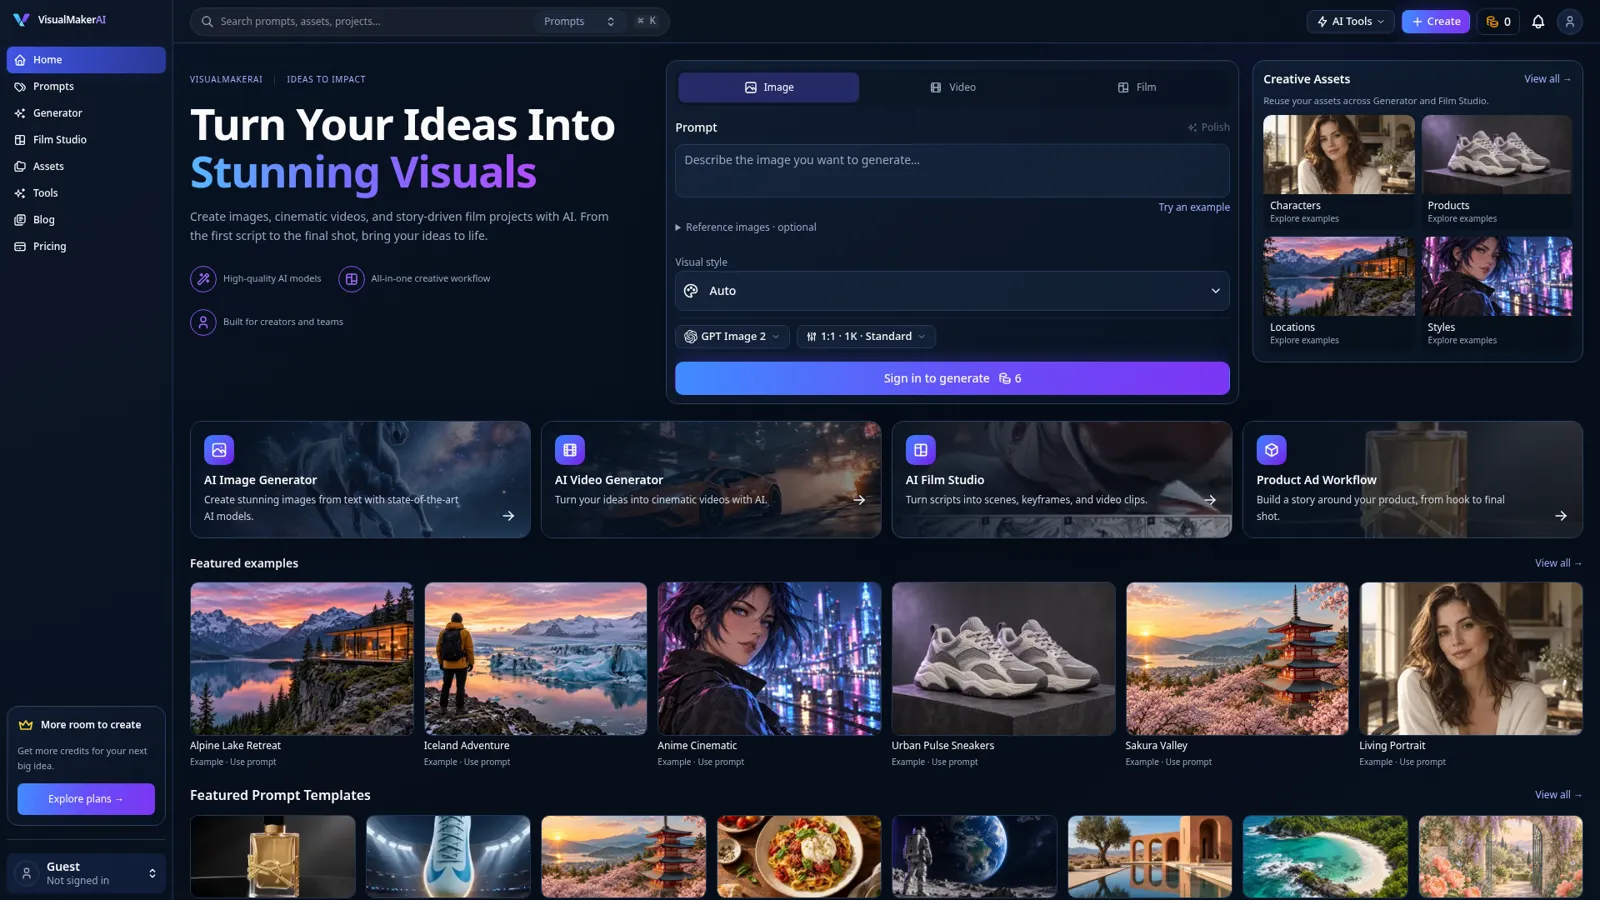This screenshot has height=900, width=1600.
Task: Click the Try an example link
Action: tap(1194, 207)
